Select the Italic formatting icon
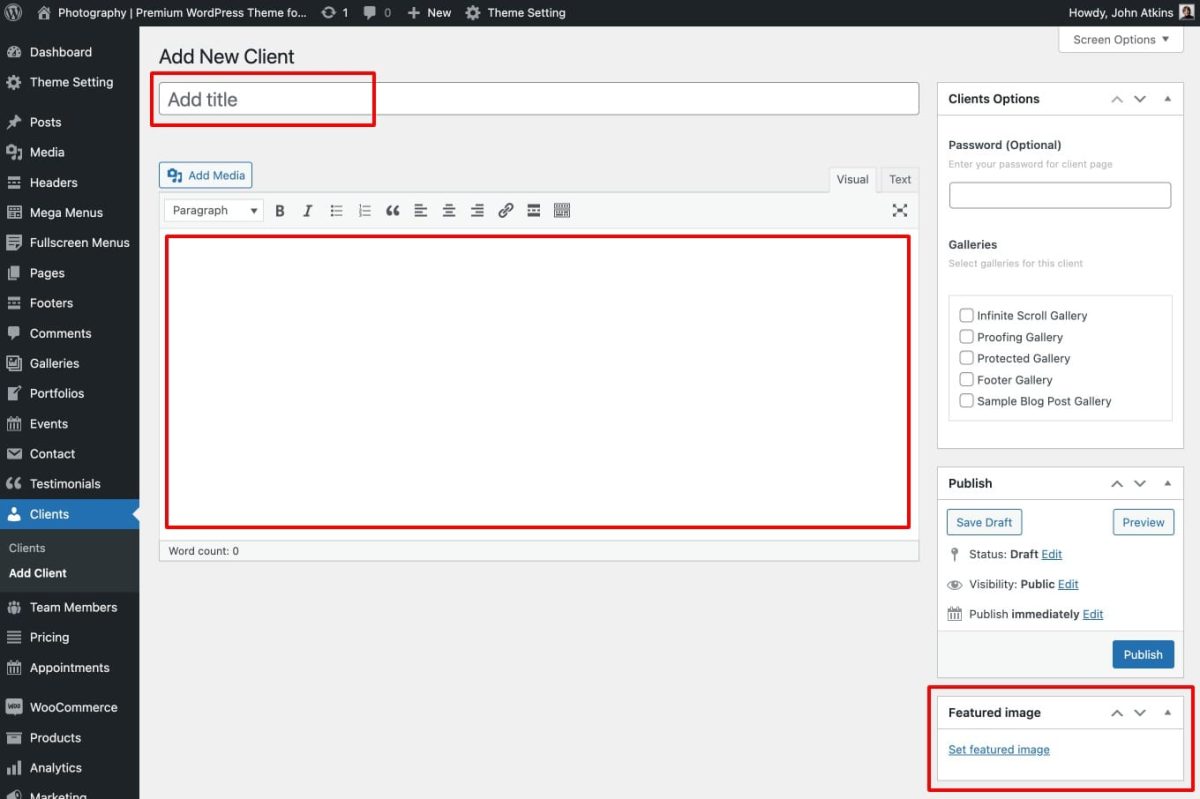The width and height of the screenshot is (1200, 799). pos(307,210)
